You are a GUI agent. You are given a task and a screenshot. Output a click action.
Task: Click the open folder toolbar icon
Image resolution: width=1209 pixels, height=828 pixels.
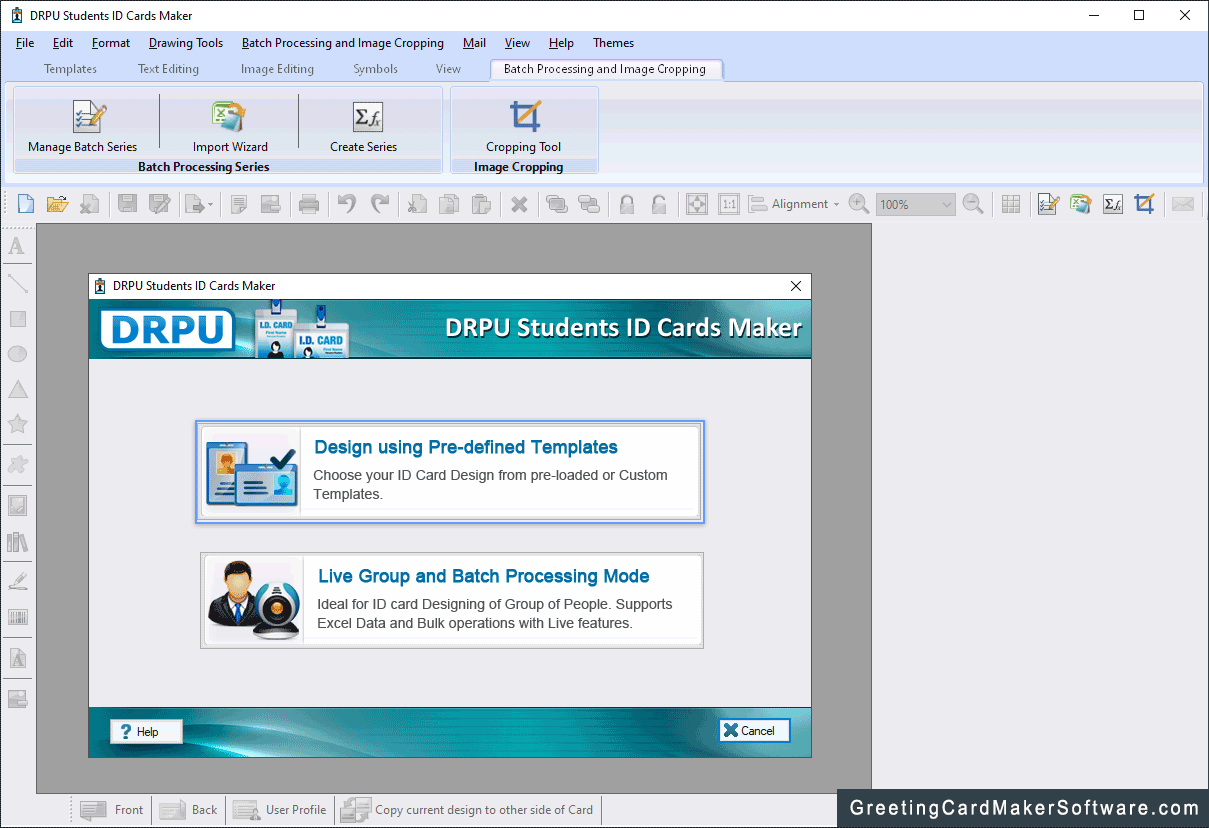click(57, 204)
